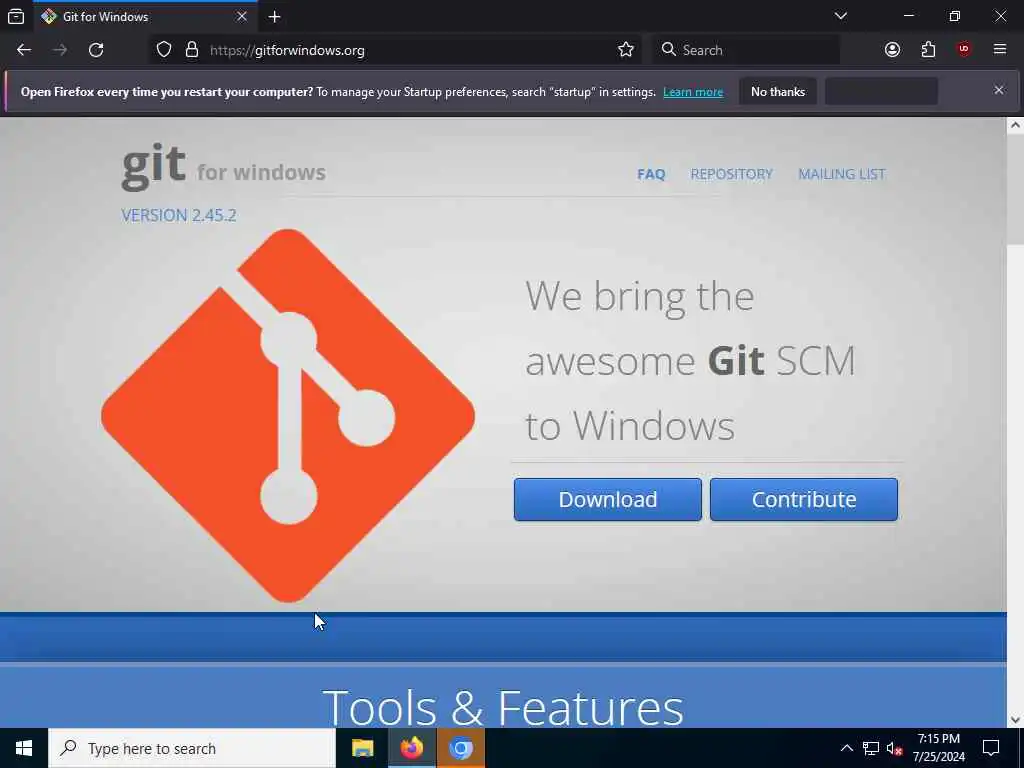Click the No thanks button
This screenshot has width=1024, height=768.
(x=778, y=92)
